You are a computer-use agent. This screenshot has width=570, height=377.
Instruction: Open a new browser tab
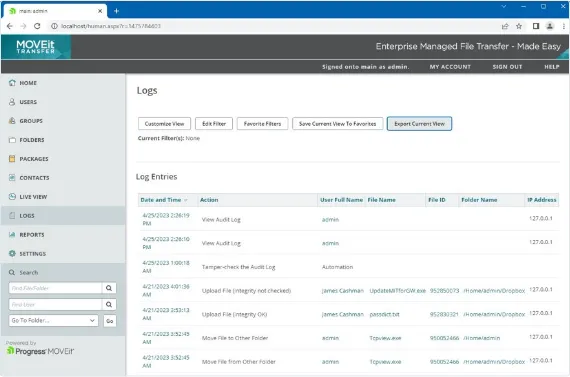click(x=116, y=11)
